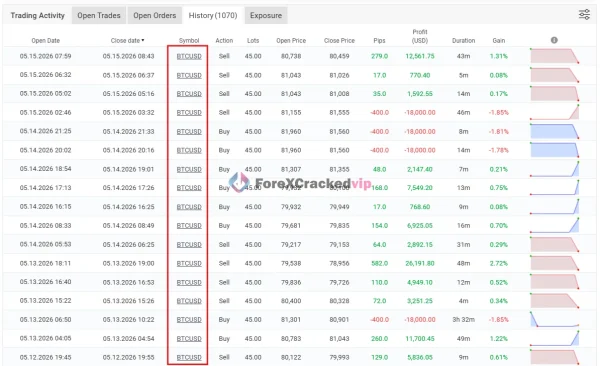Image resolution: width=600 pixels, height=366 pixels.
Task: Sort by the Open Price column header
Action: coord(291,41)
